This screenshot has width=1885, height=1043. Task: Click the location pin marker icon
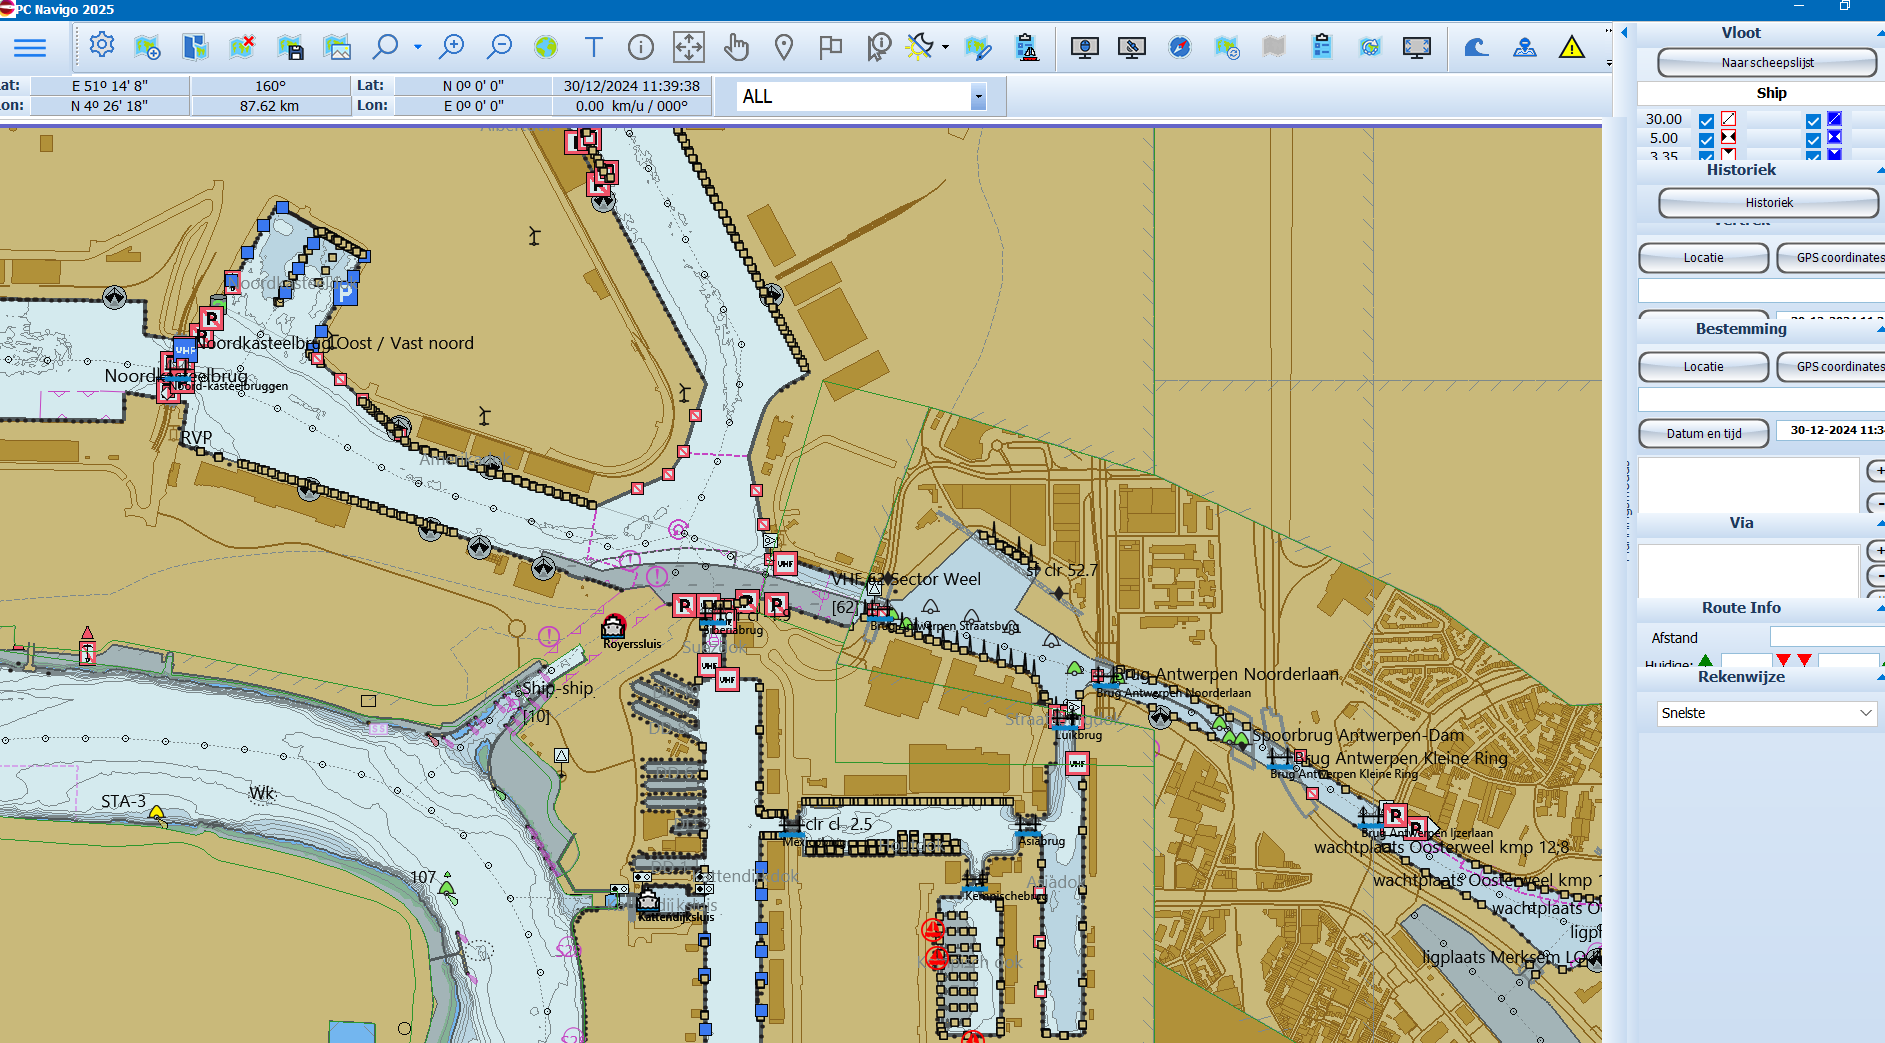click(x=784, y=47)
